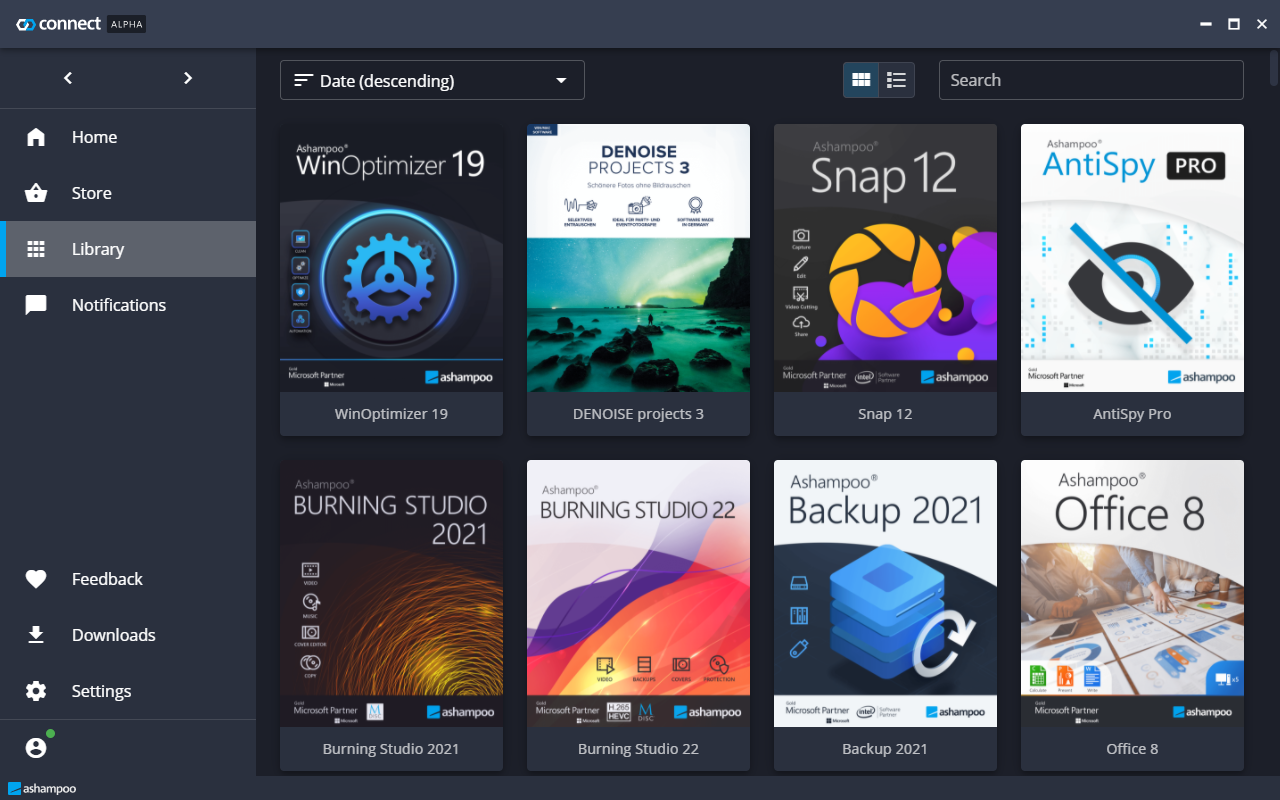Click the Notifications speech bubble icon
The height and width of the screenshot is (800, 1280).
coord(36,305)
